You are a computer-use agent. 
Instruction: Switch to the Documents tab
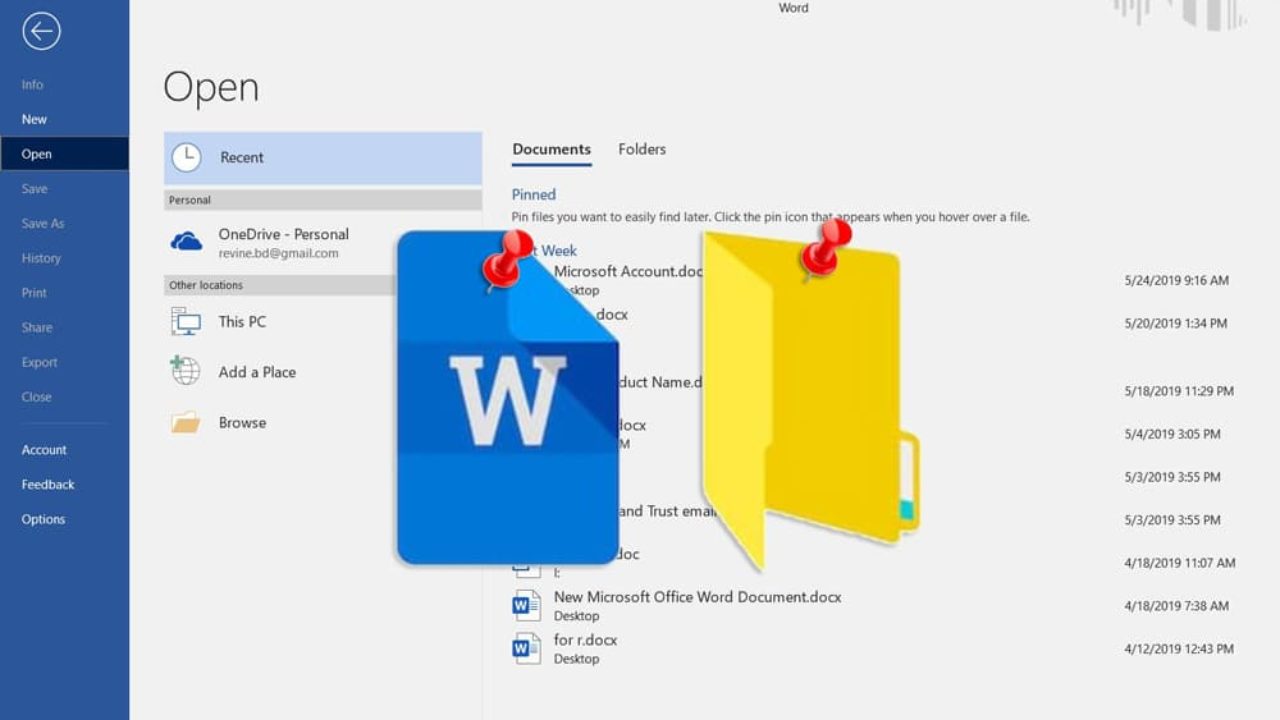(x=551, y=150)
